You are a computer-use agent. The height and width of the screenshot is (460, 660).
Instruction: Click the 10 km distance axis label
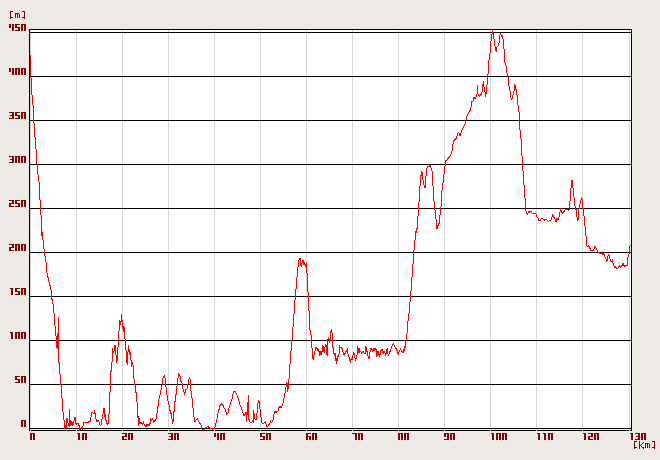tap(80, 437)
